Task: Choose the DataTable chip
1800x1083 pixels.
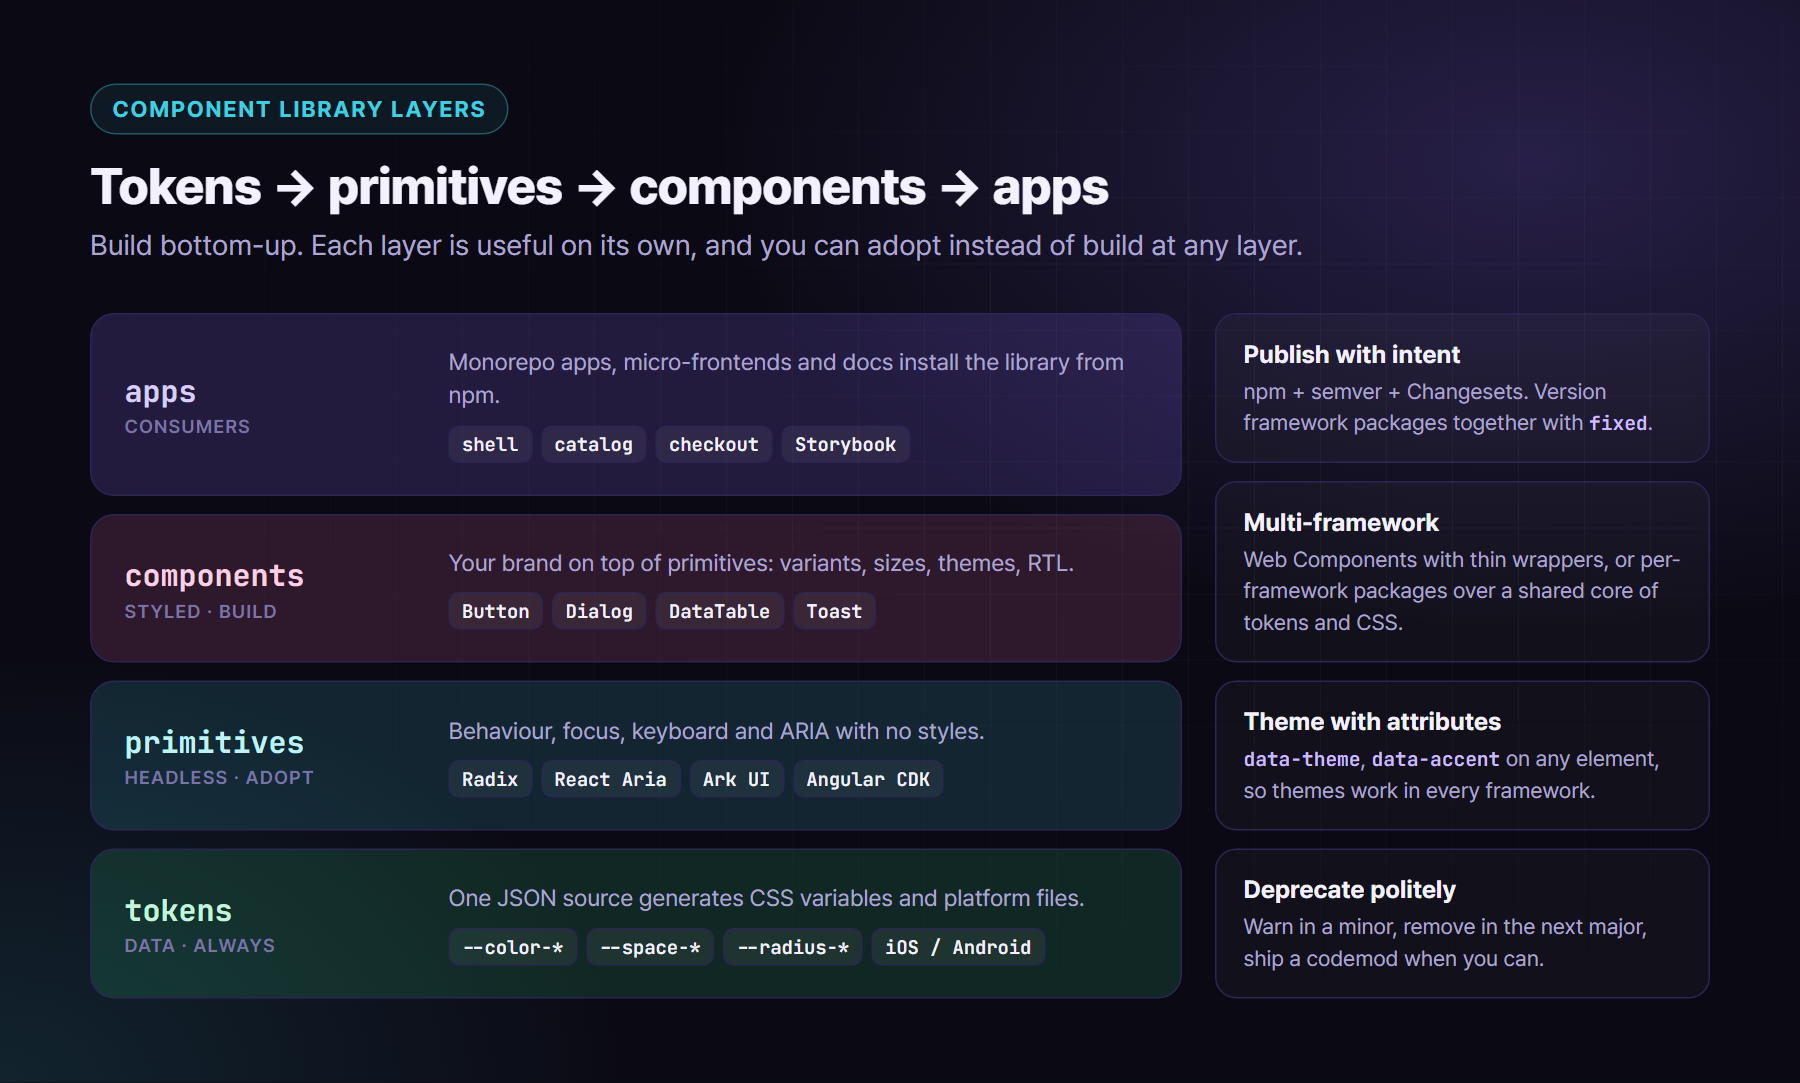Action: 720,611
